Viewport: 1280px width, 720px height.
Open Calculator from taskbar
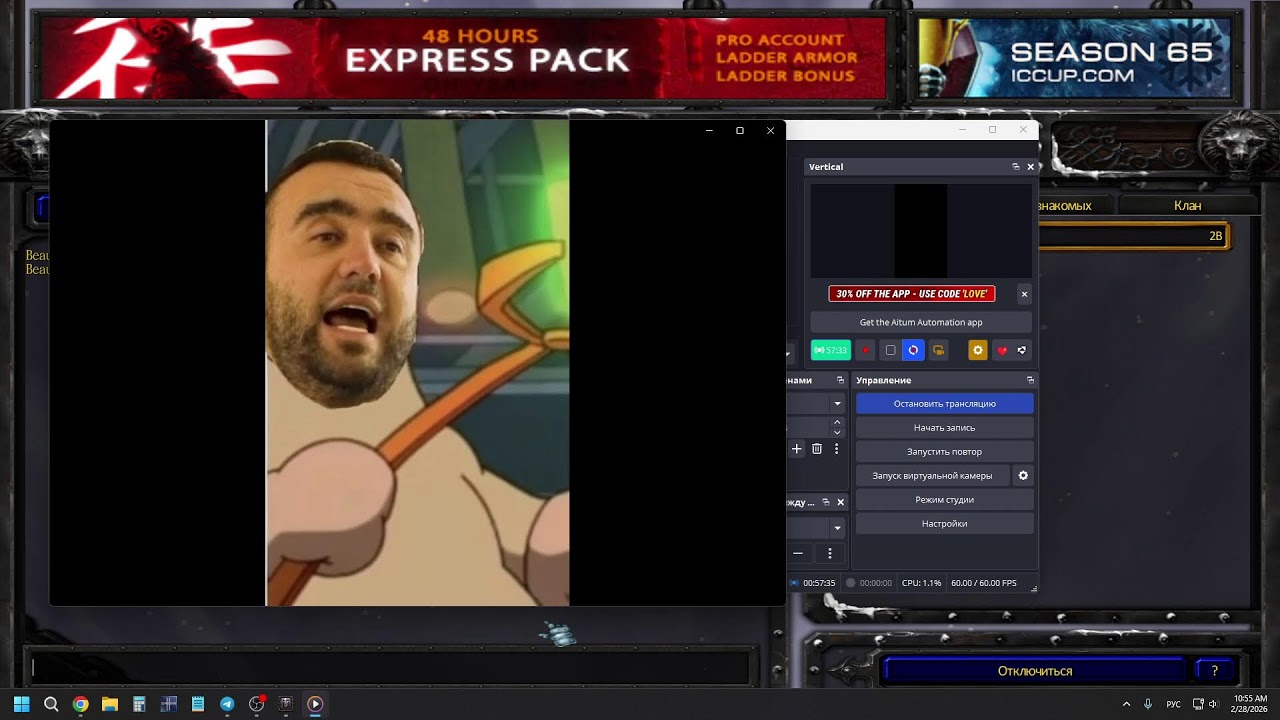tap(139, 704)
